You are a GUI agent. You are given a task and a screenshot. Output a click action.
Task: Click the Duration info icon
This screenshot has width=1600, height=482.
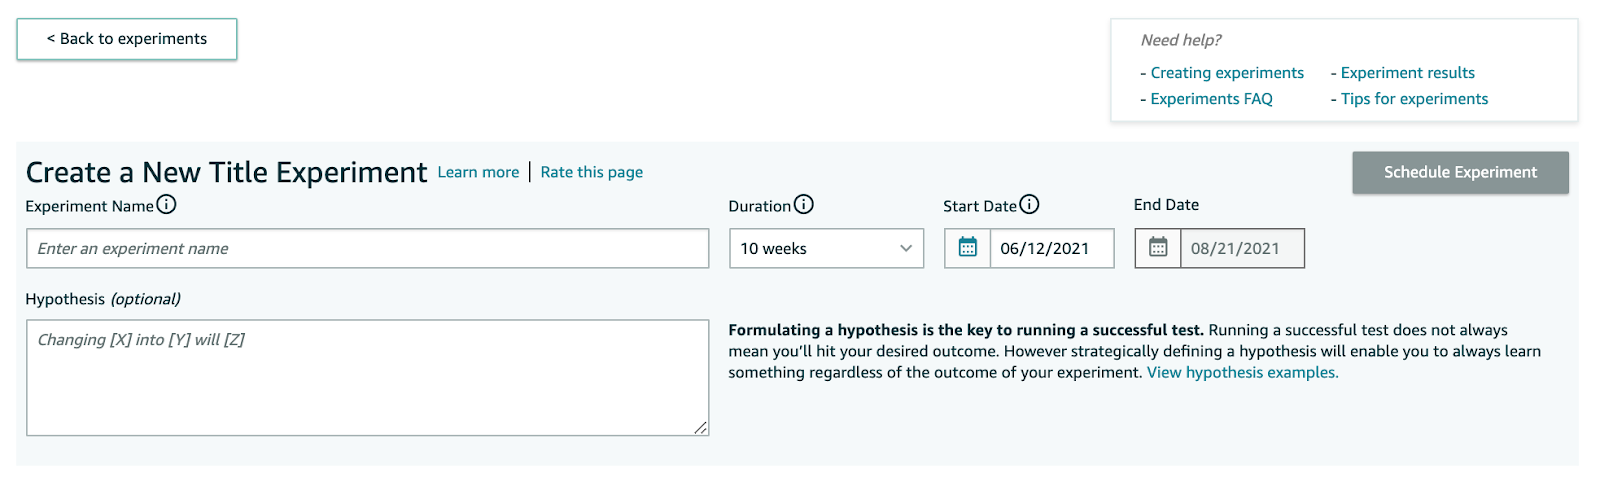point(804,205)
